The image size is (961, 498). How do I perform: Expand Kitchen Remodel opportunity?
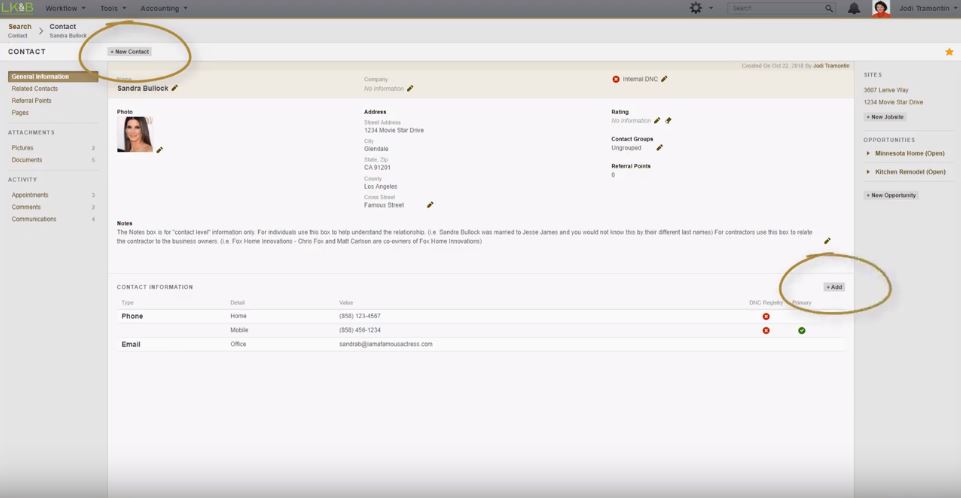[x=868, y=172]
